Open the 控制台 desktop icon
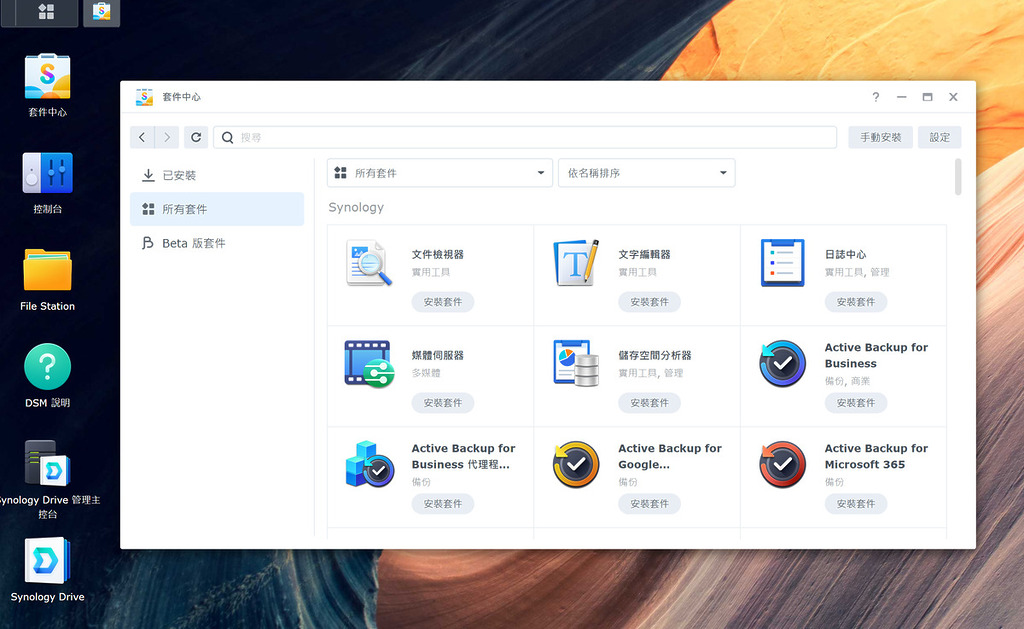1024x629 pixels. pos(47,173)
